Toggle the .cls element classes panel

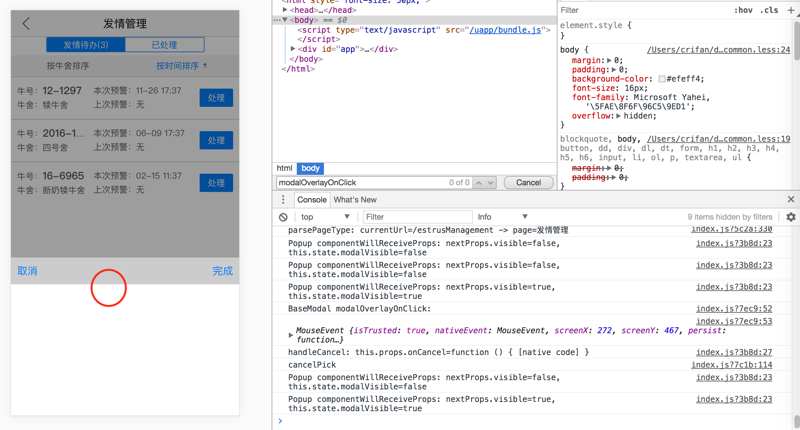(769, 10)
